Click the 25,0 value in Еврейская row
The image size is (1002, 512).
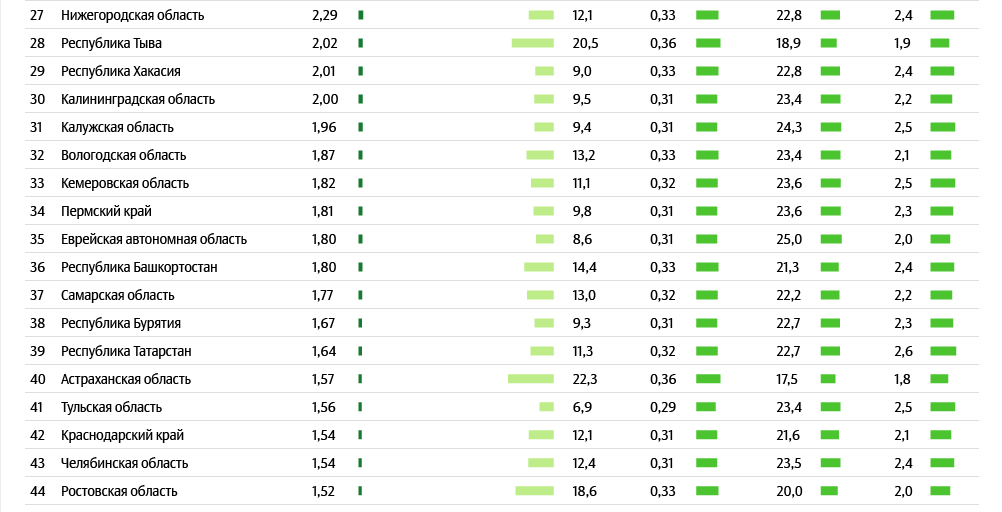789,239
